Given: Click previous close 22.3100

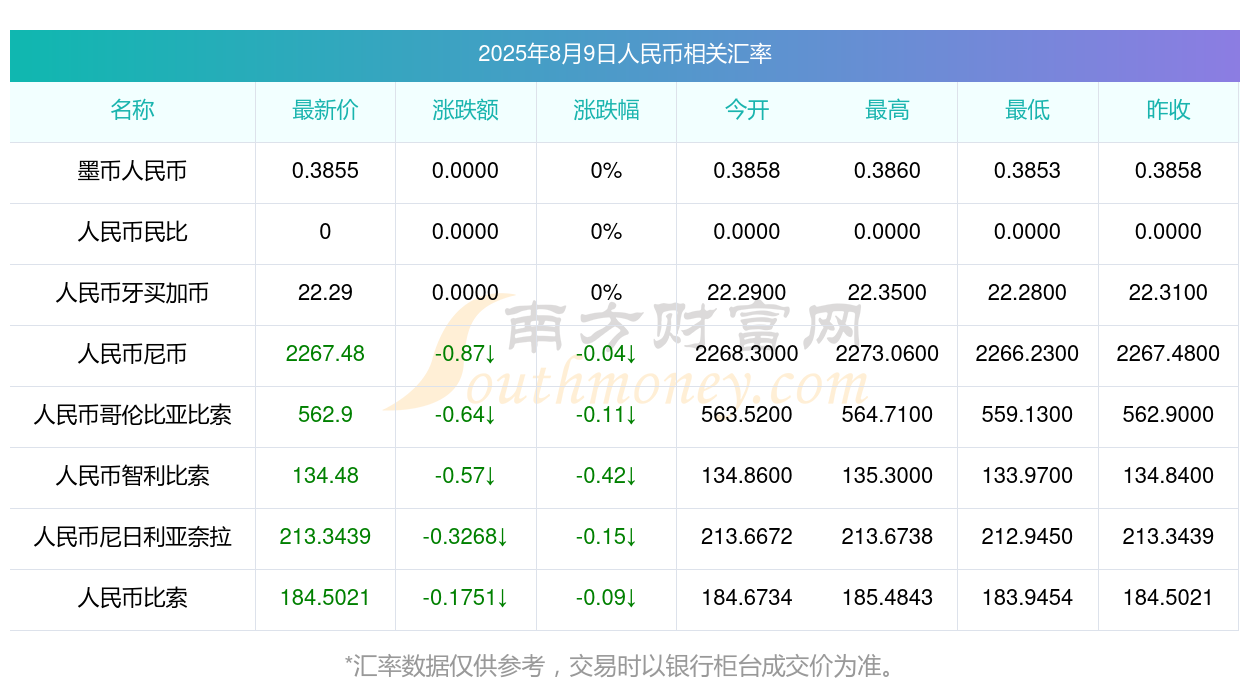Looking at the screenshot, I should [1168, 293].
